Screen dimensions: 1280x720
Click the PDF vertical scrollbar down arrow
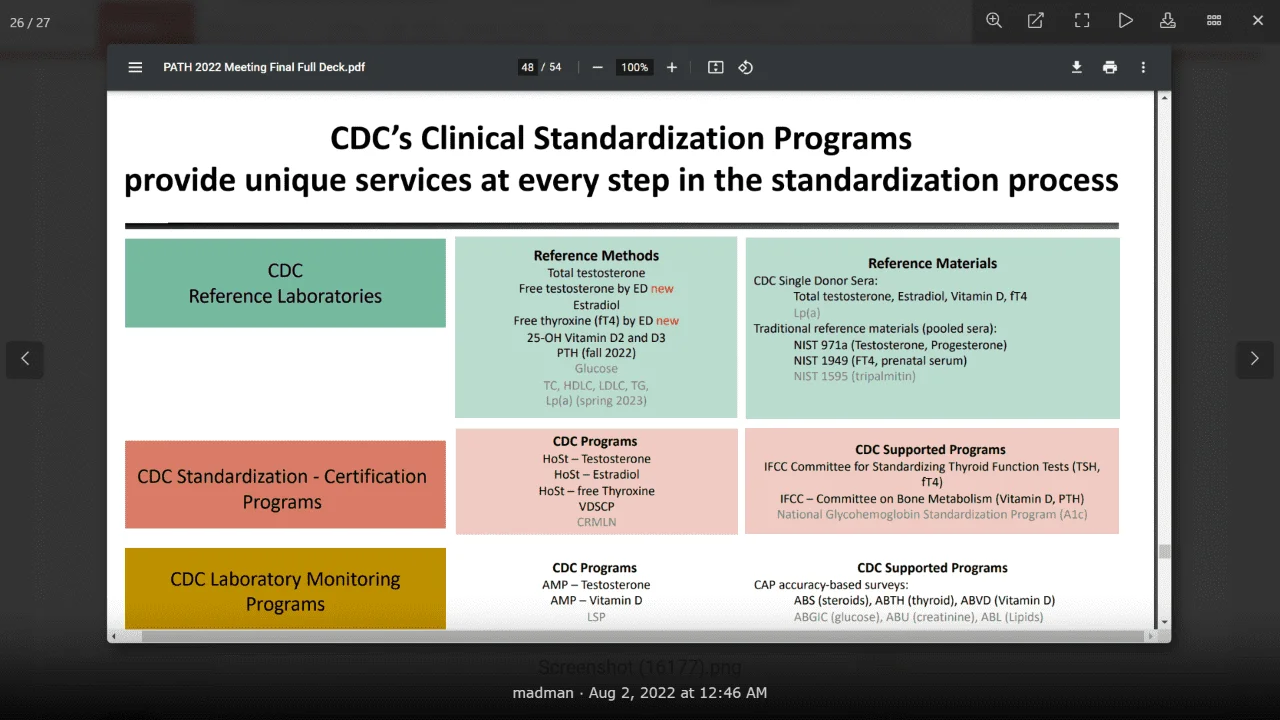tap(1163, 621)
